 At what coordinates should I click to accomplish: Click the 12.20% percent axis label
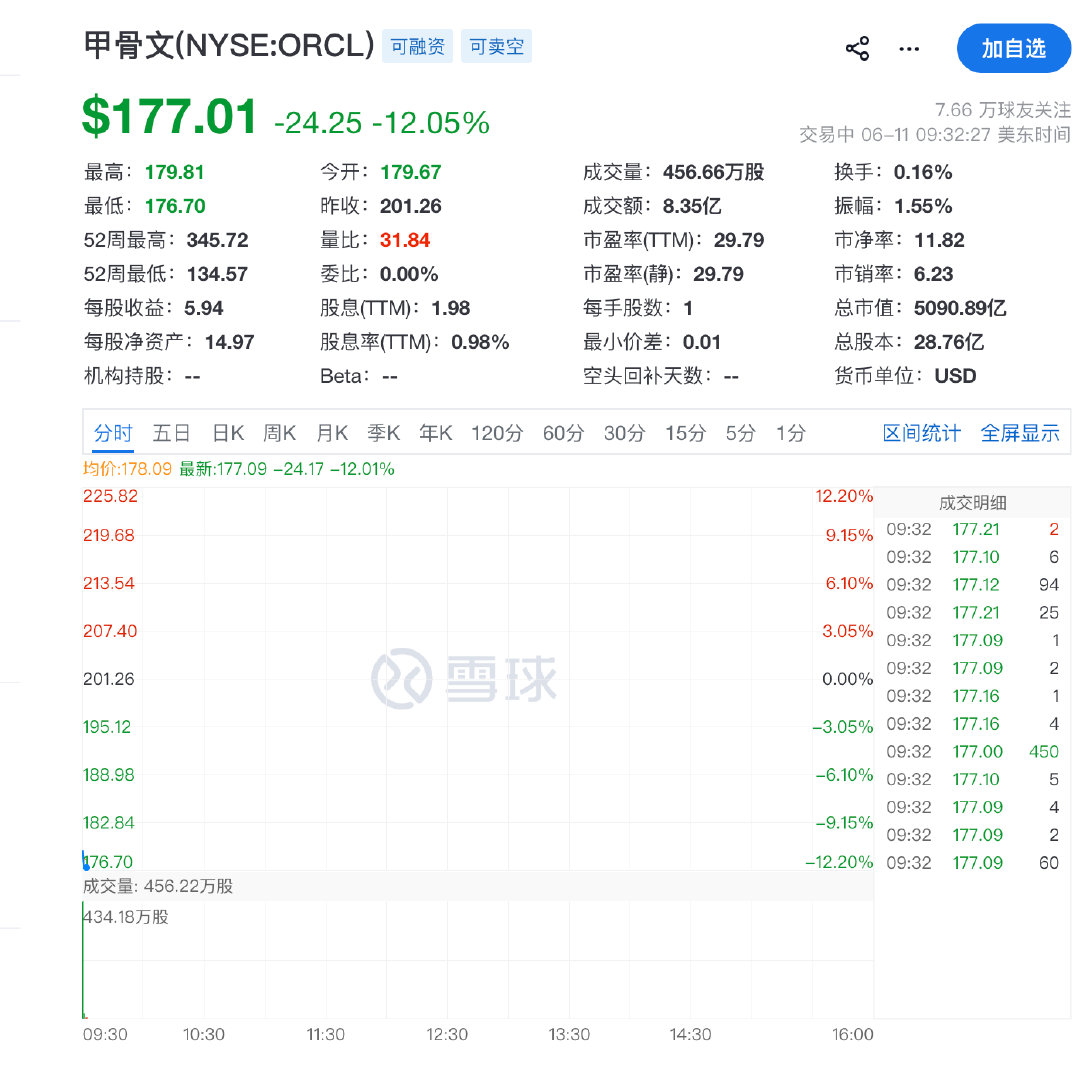[x=844, y=496]
